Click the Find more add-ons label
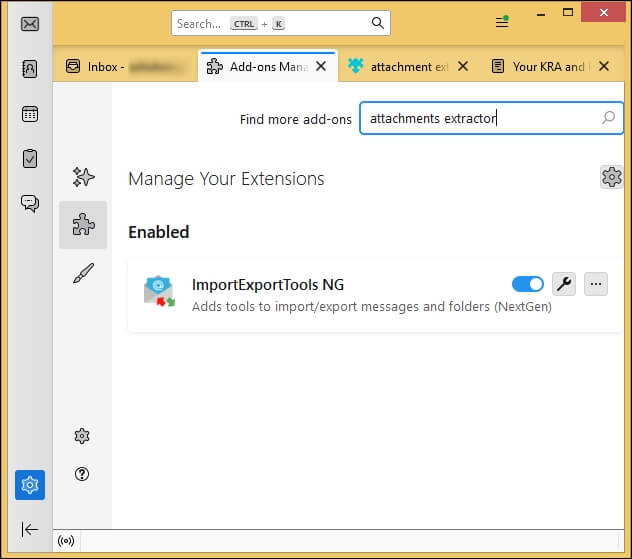Viewport: 632px width, 559px height. [295, 119]
